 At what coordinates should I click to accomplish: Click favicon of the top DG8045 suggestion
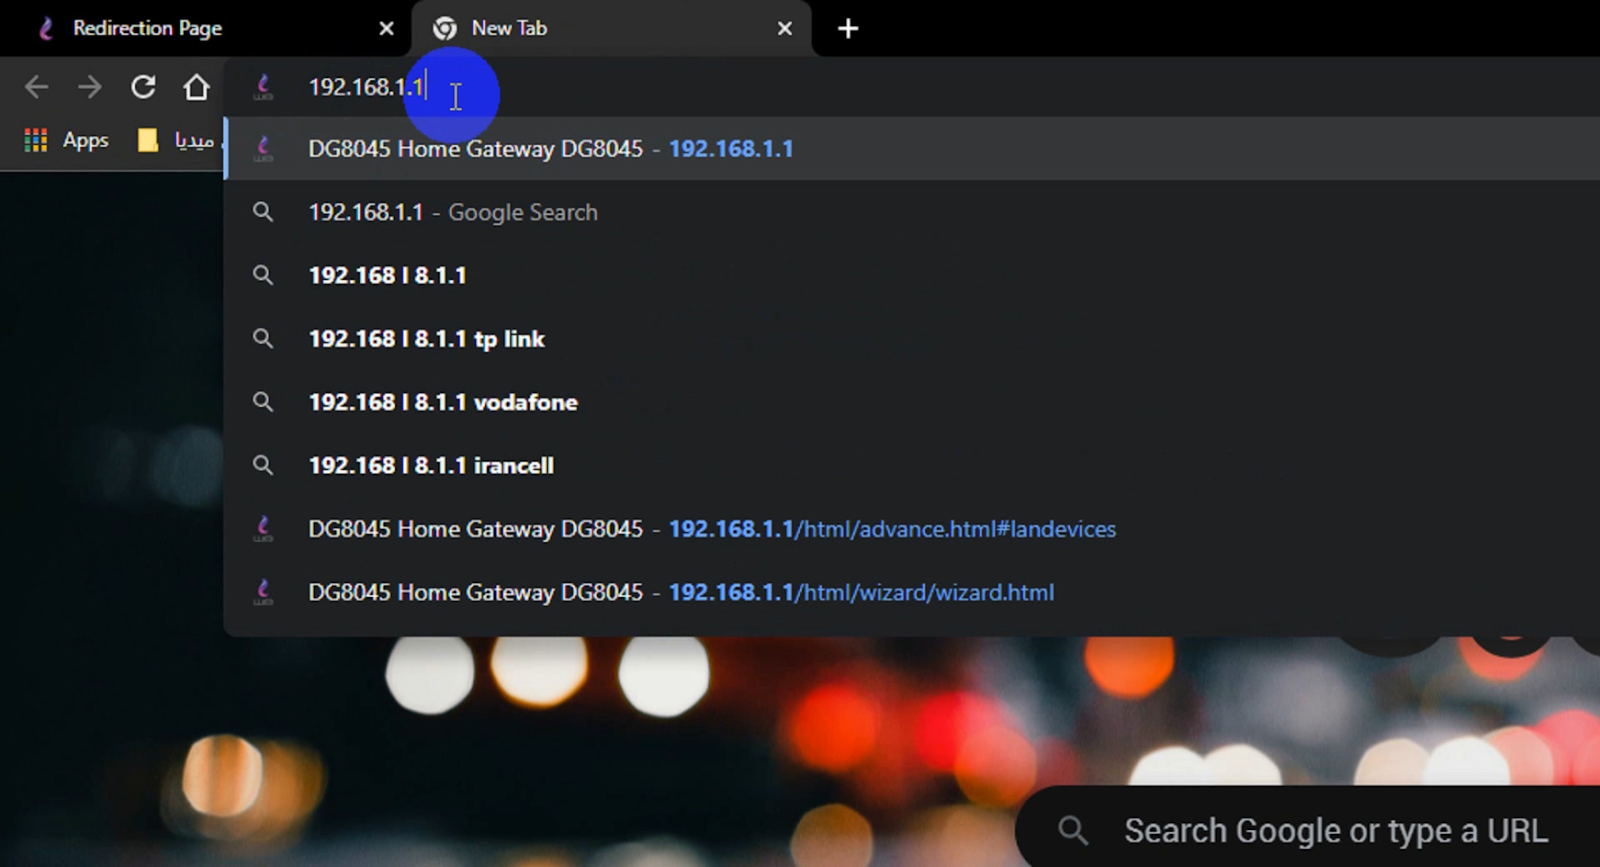click(263, 149)
